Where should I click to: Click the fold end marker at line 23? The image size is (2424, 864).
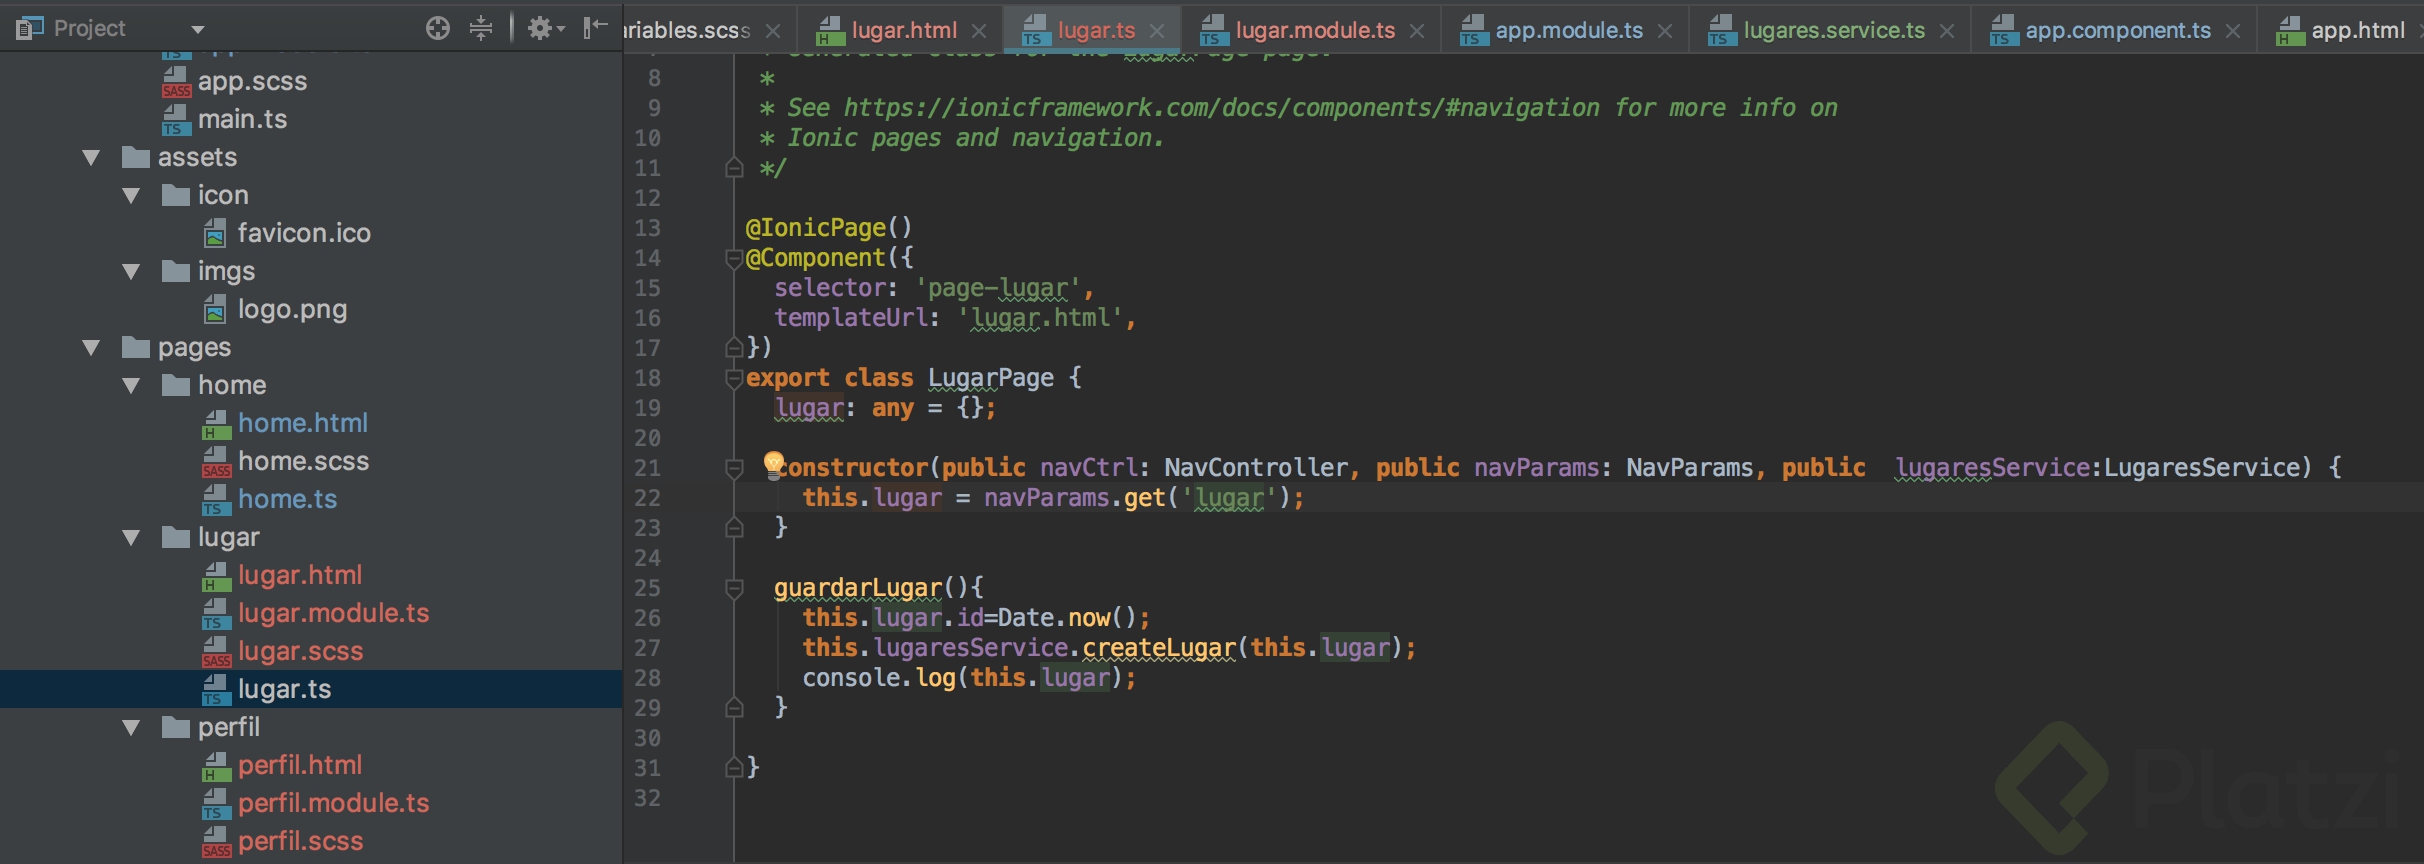pyautogui.click(x=734, y=528)
